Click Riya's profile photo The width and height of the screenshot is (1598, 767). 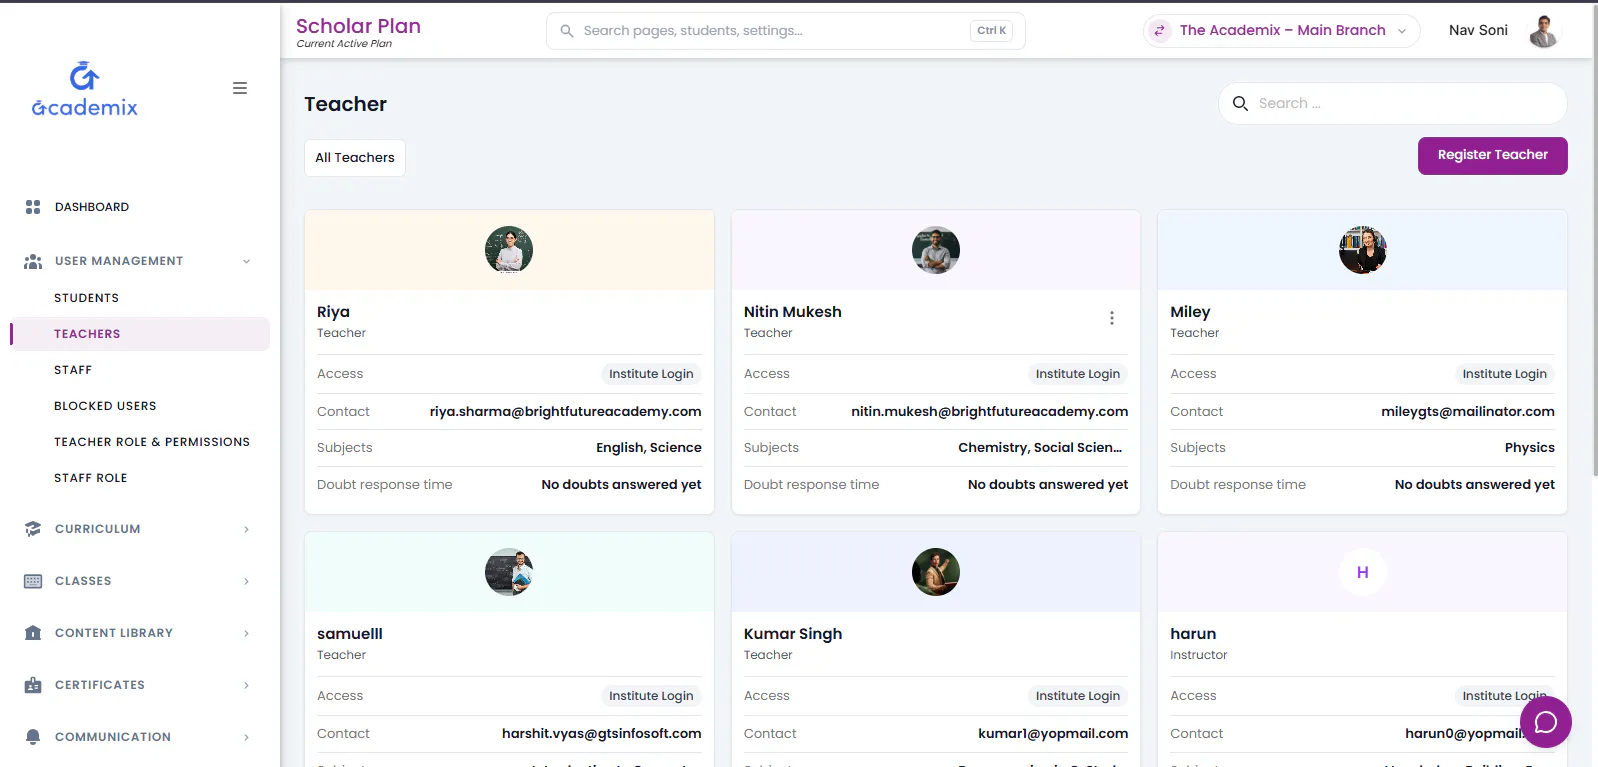[509, 250]
